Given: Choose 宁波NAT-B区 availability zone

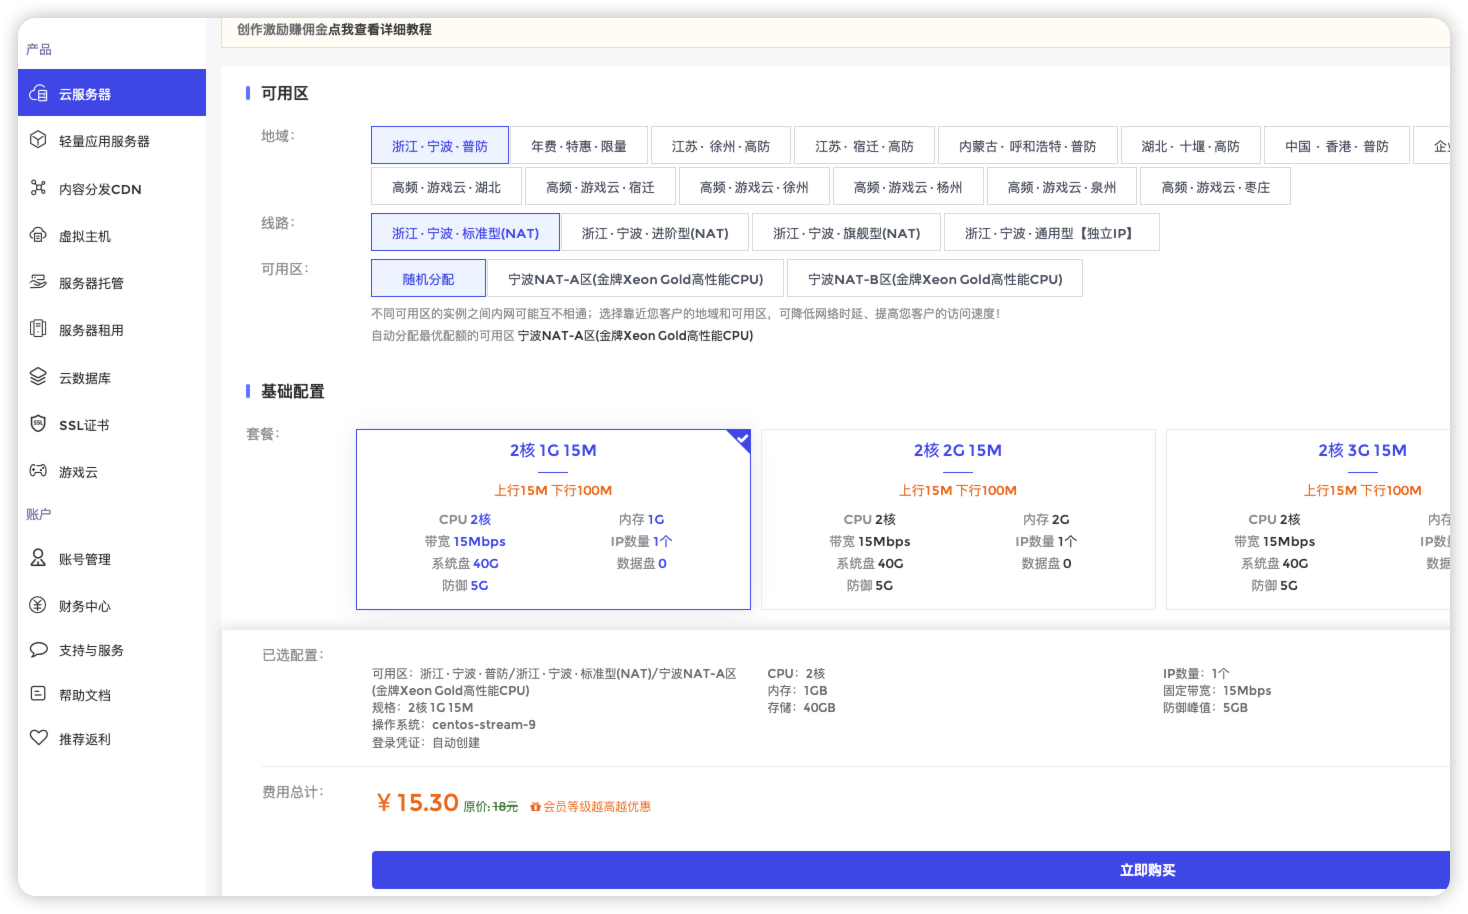Looking at the screenshot, I should [x=935, y=279].
